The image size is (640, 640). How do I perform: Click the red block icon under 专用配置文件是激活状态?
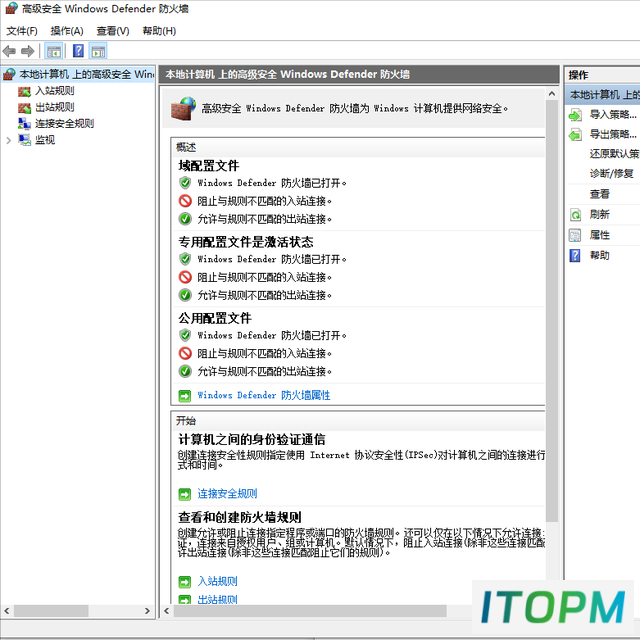click(x=185, y=277)
